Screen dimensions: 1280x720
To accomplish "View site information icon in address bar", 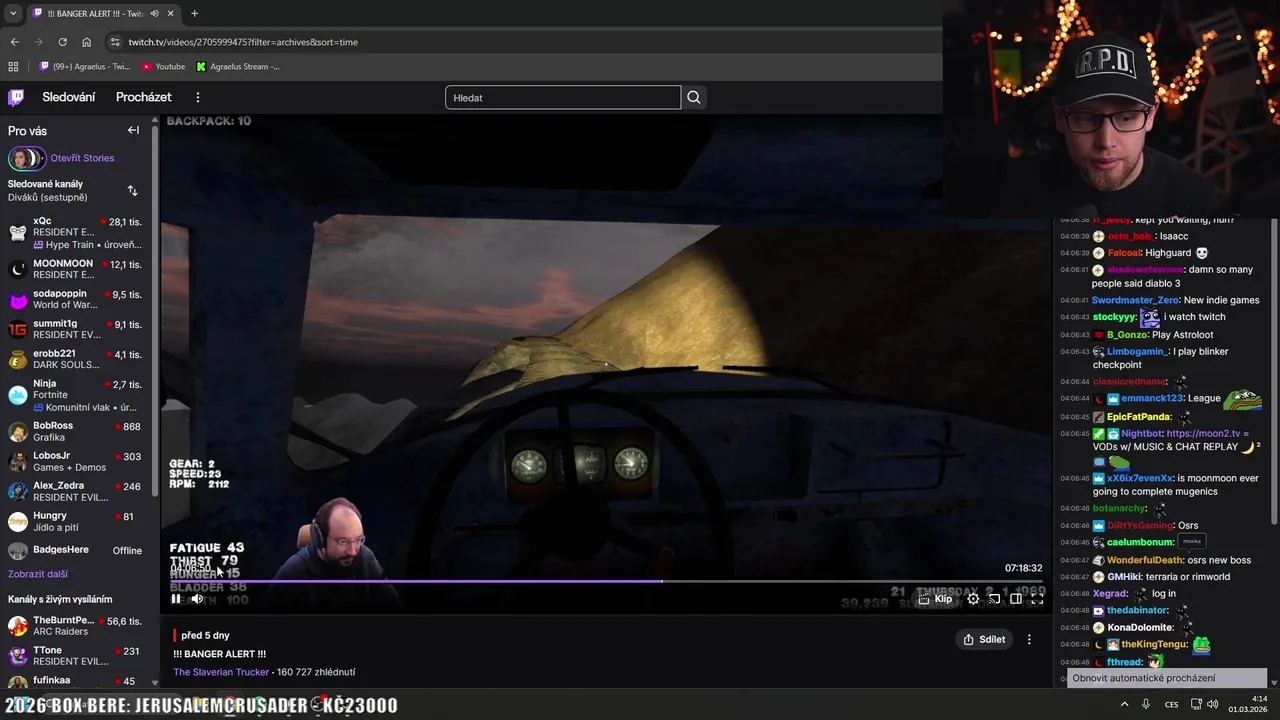I will coord(116,42).
